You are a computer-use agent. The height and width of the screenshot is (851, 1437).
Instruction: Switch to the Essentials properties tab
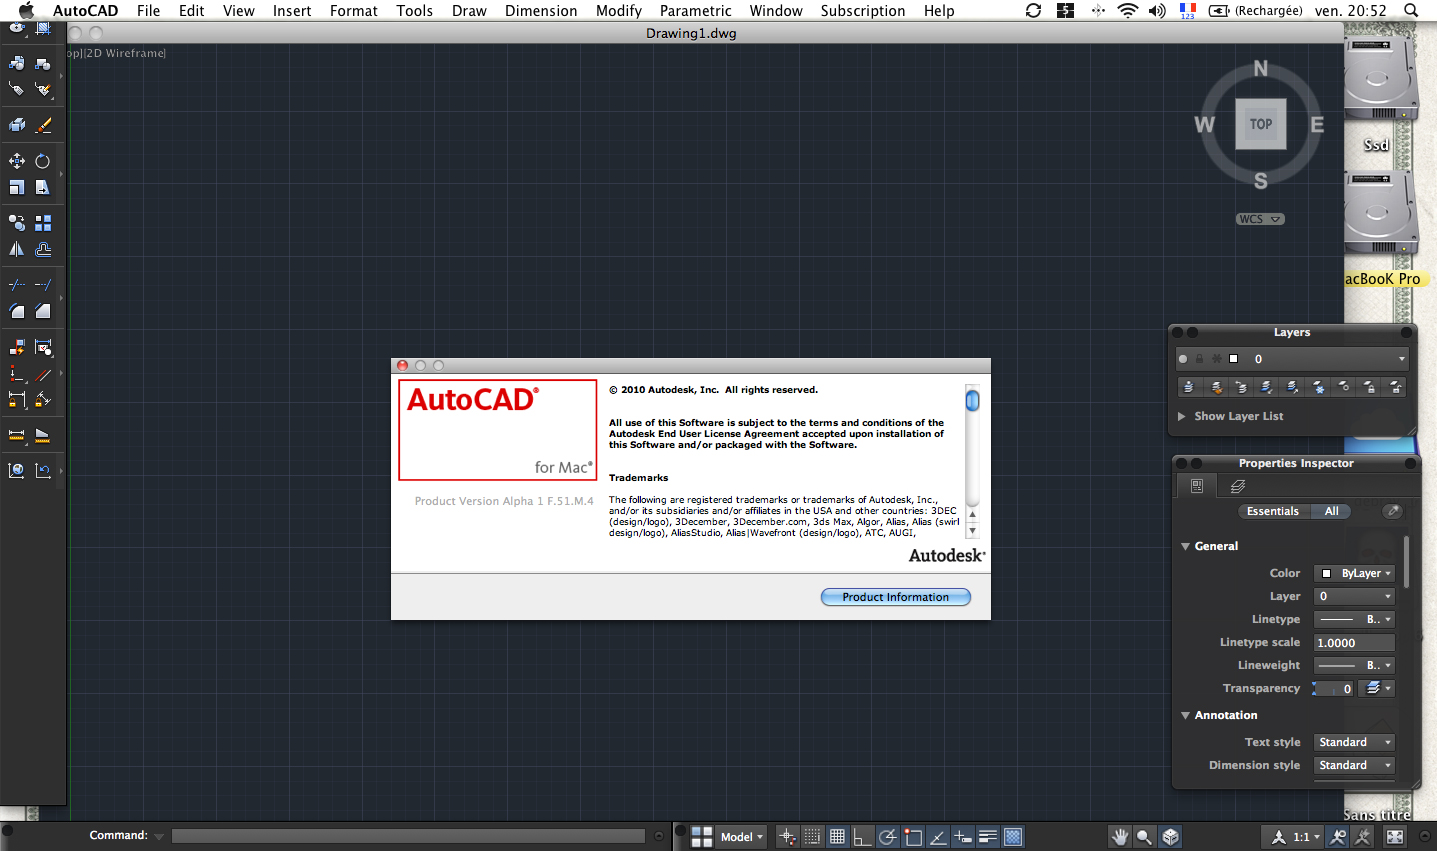pos(1273,511)
